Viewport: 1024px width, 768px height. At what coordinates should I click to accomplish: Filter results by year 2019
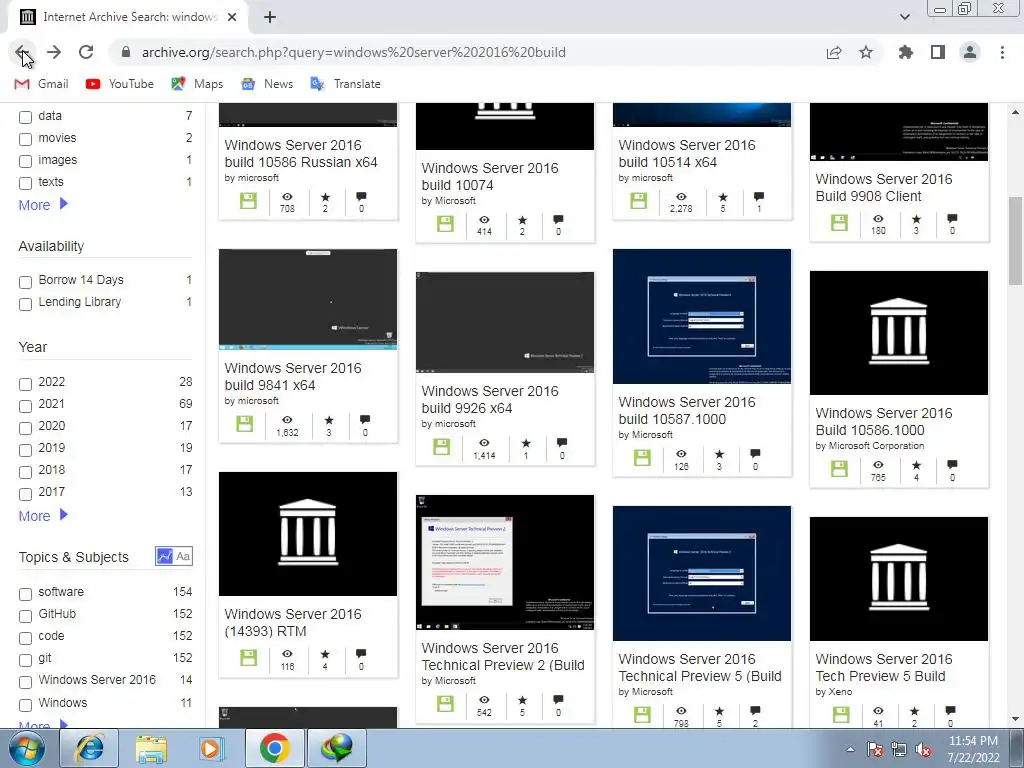(x=25, y=450)
